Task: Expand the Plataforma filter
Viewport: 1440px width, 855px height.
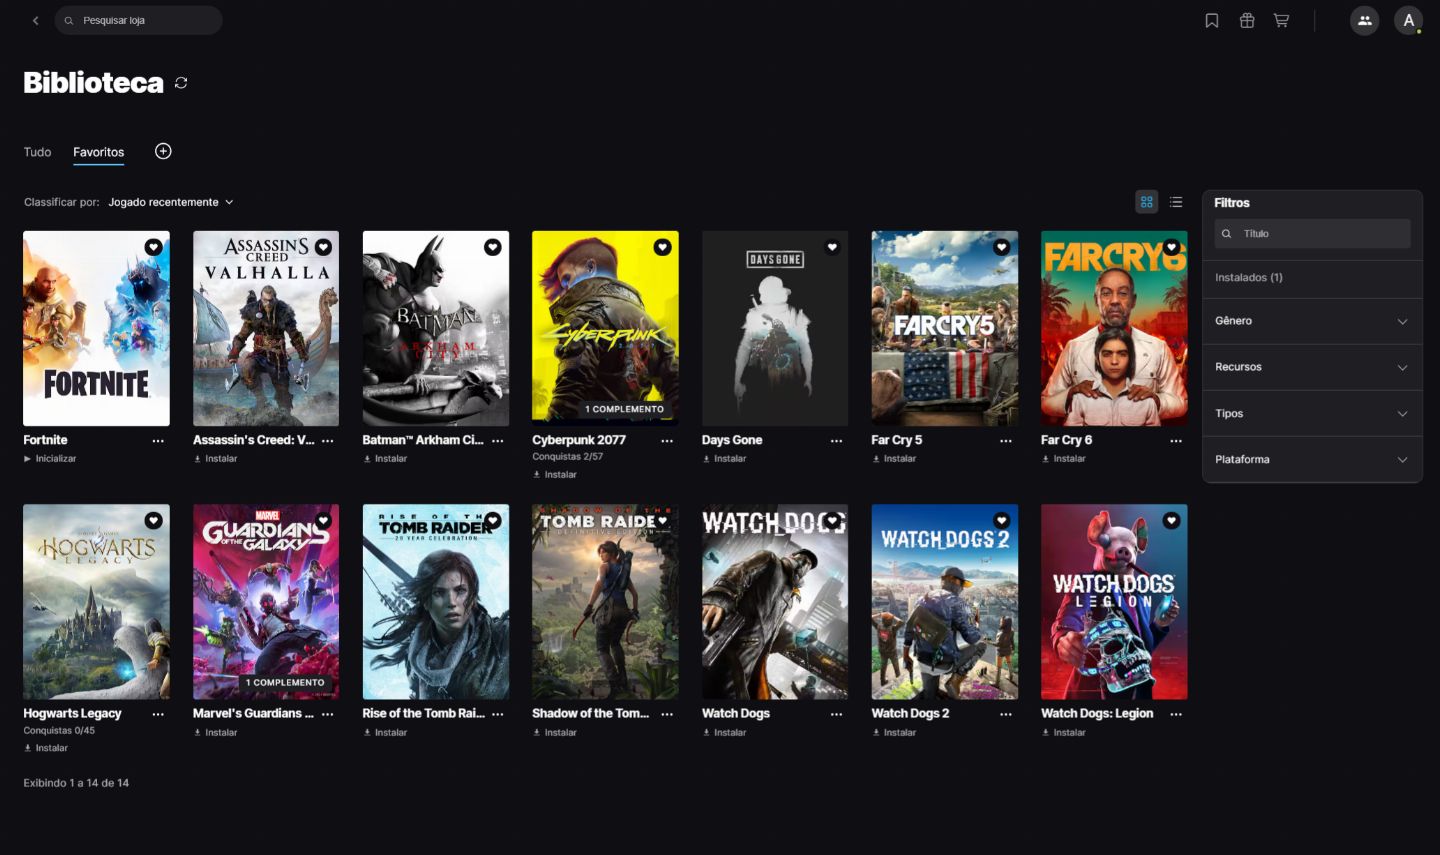Action: tap(1312, 459)
